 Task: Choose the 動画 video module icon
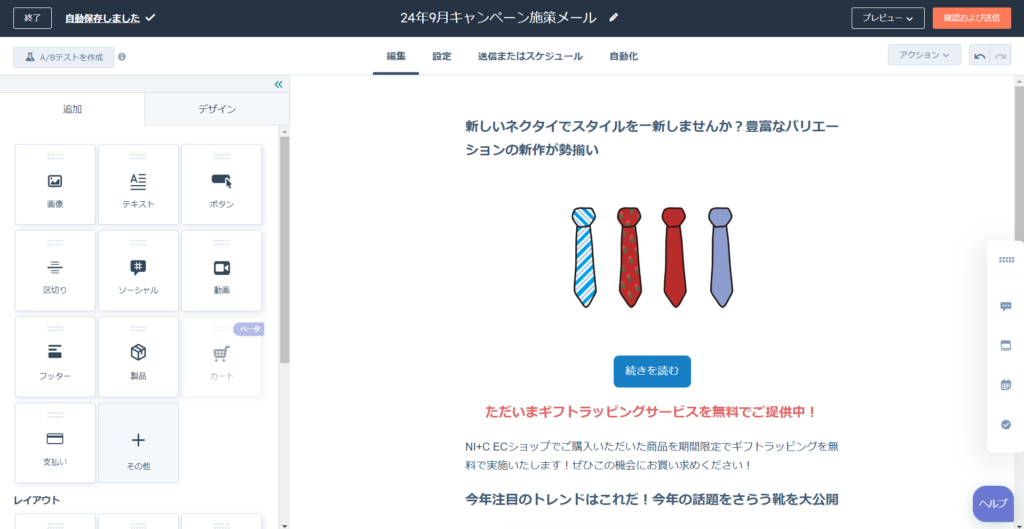pos(221,268)
